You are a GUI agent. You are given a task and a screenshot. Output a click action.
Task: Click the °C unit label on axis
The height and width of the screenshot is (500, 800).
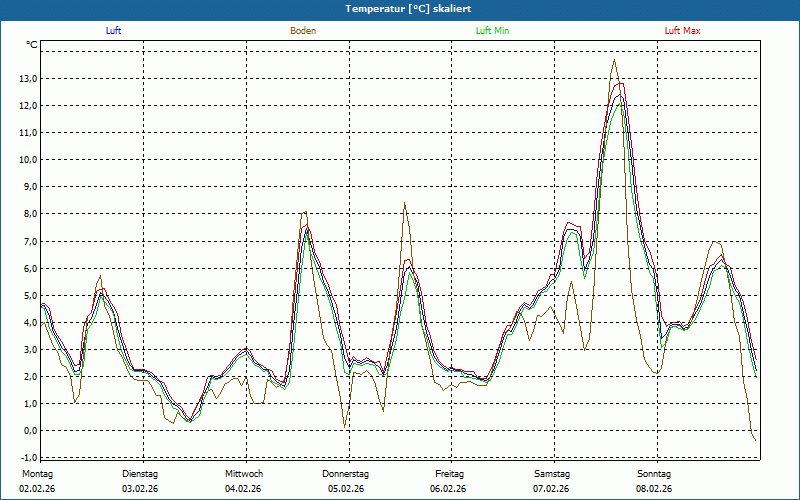point(32,45)
